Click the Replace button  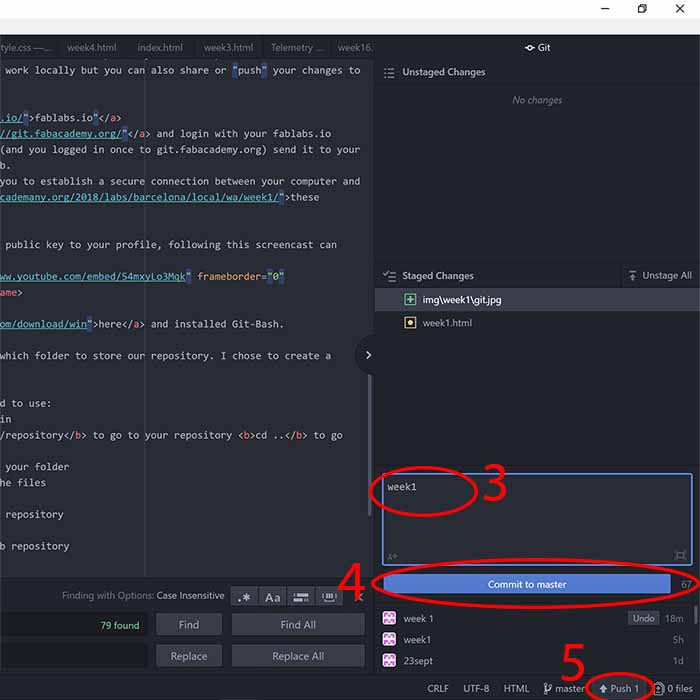click(189, 656)
